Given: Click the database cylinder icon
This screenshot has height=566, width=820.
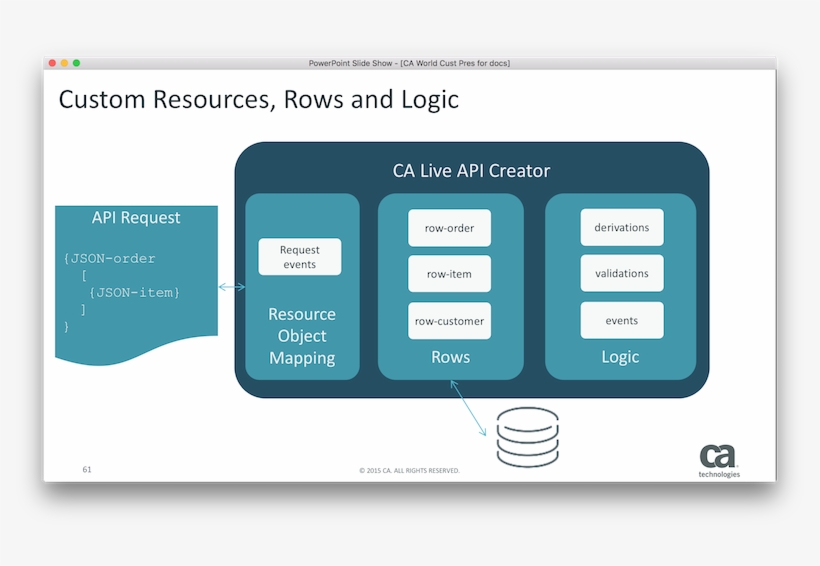Looking at the screenshot, I should [527, 437].
